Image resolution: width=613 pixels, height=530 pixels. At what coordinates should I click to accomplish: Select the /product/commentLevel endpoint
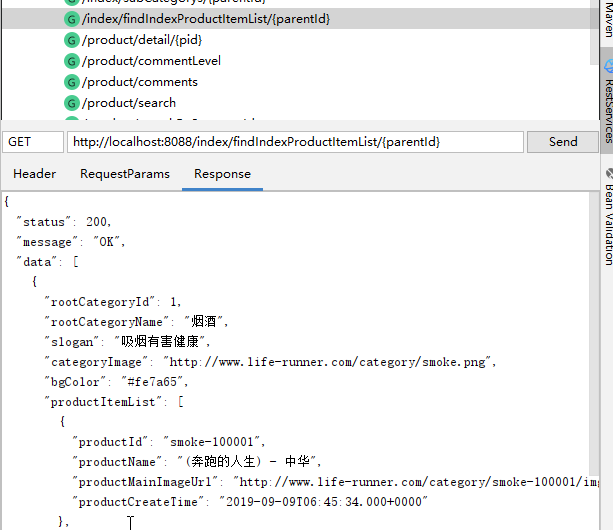pos(151,61)
